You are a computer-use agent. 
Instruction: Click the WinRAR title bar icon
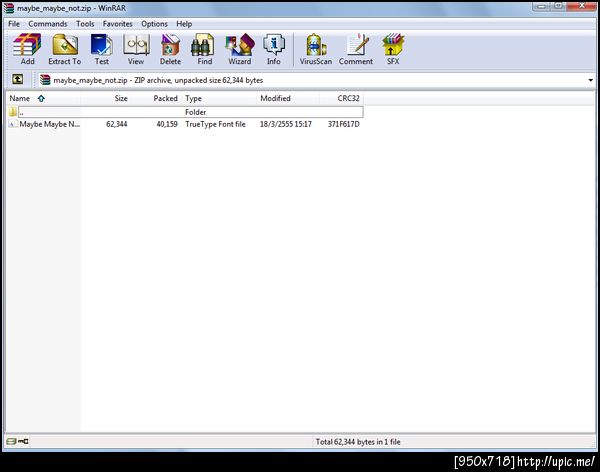click(9, 8)
